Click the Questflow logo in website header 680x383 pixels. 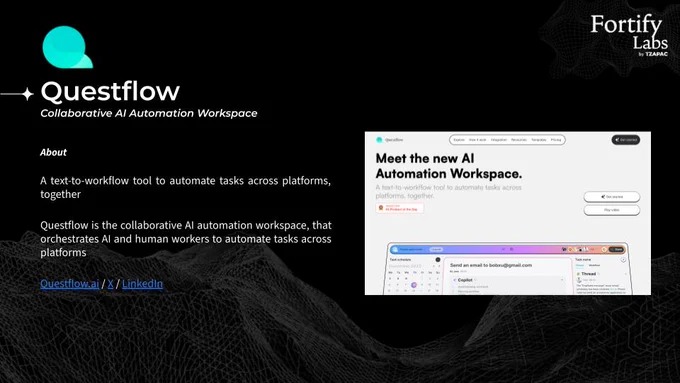tap(389, 140)
